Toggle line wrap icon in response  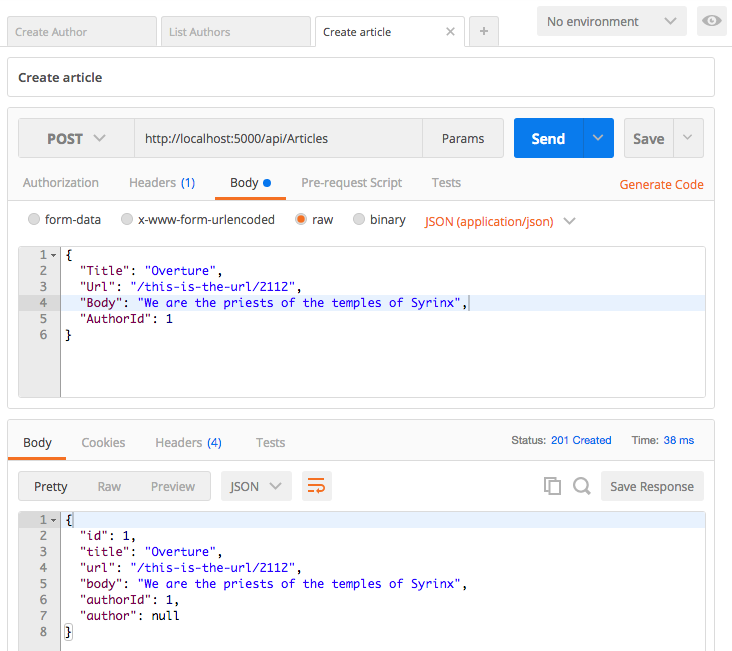point(317,486)
